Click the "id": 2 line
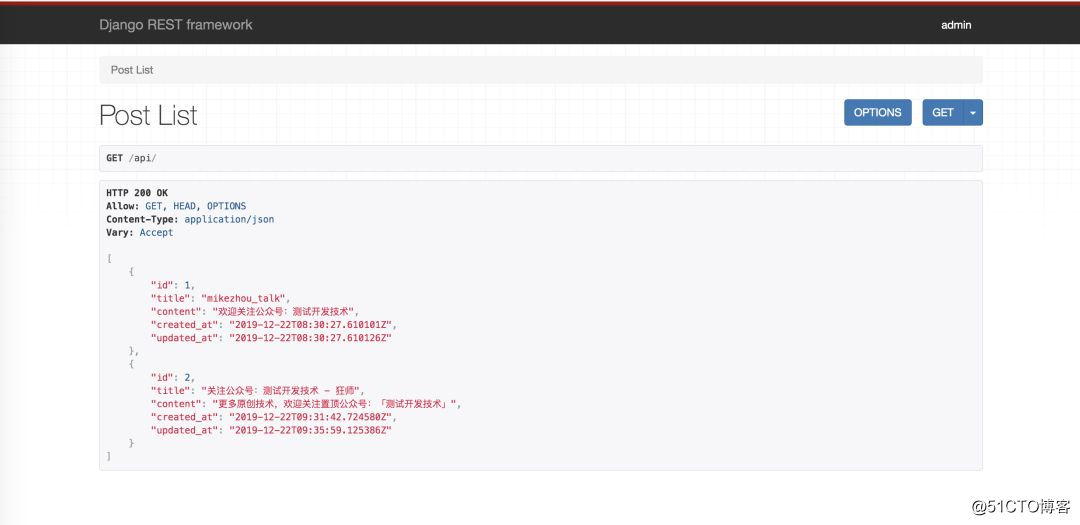The width and height of the screenshot is (1080, 525). coord(173,377)
